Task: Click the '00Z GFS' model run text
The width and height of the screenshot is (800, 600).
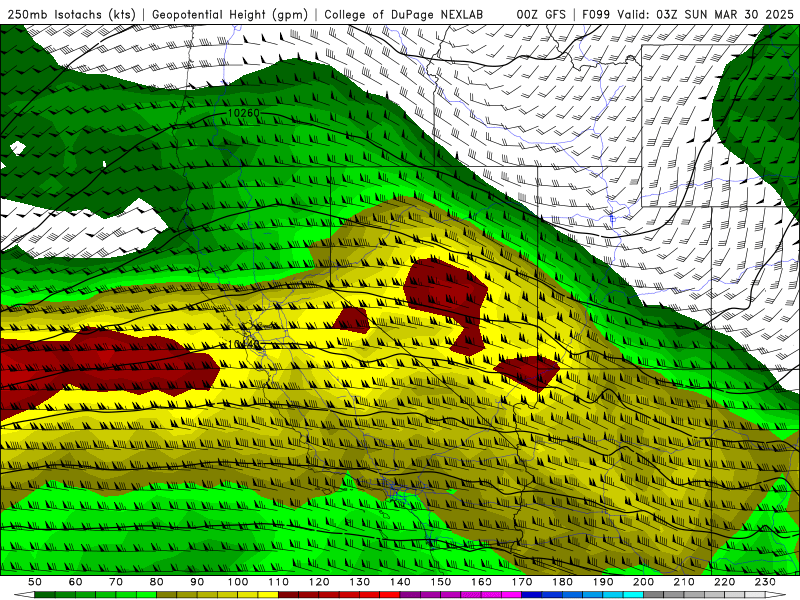Action: [541, 15]
